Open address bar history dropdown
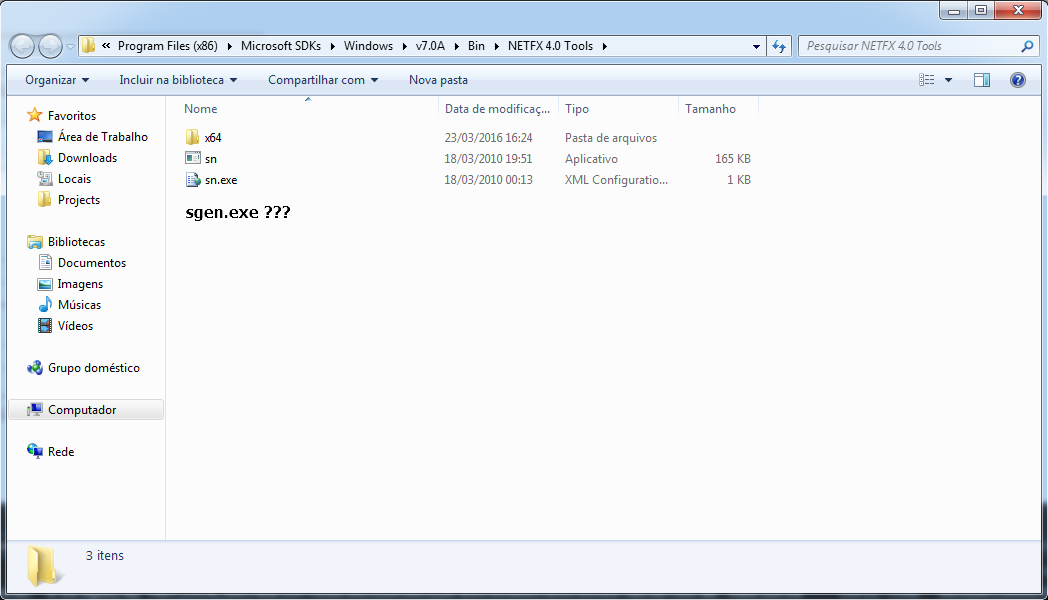Screen dimensions: 1048x600 point(756,46)
